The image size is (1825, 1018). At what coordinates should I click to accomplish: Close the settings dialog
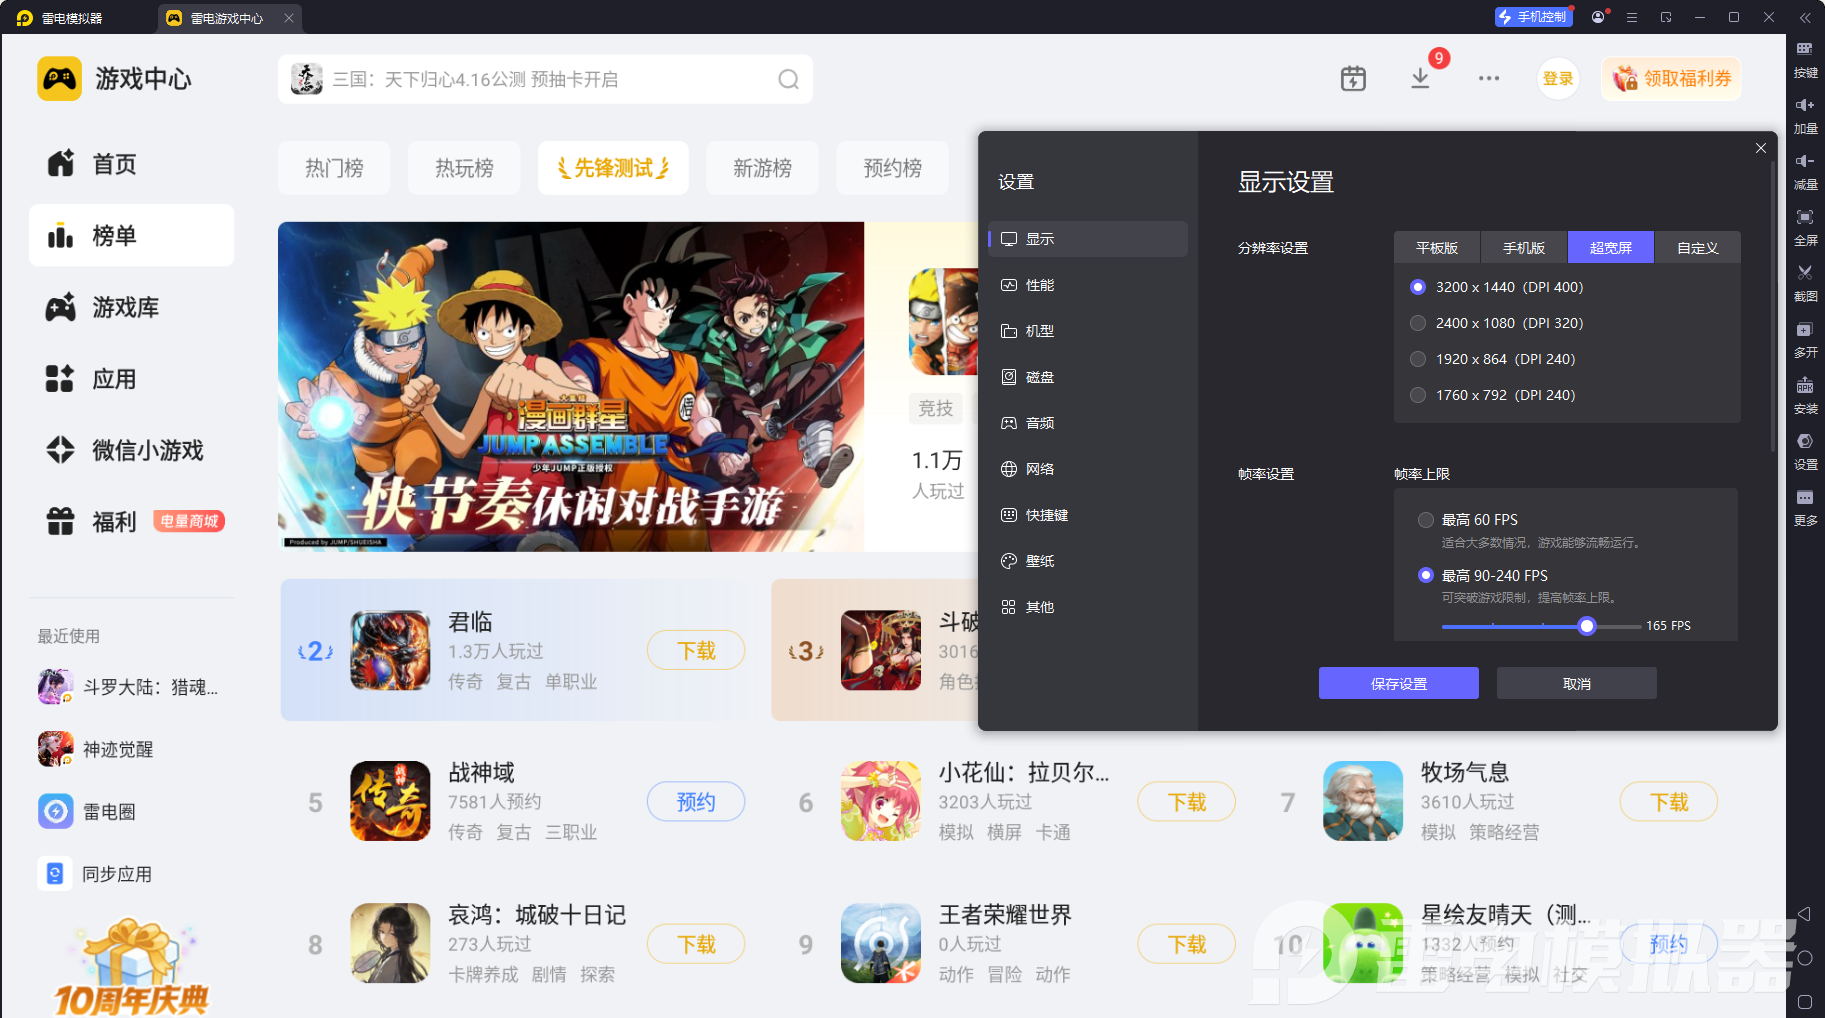coord(1761,148)
